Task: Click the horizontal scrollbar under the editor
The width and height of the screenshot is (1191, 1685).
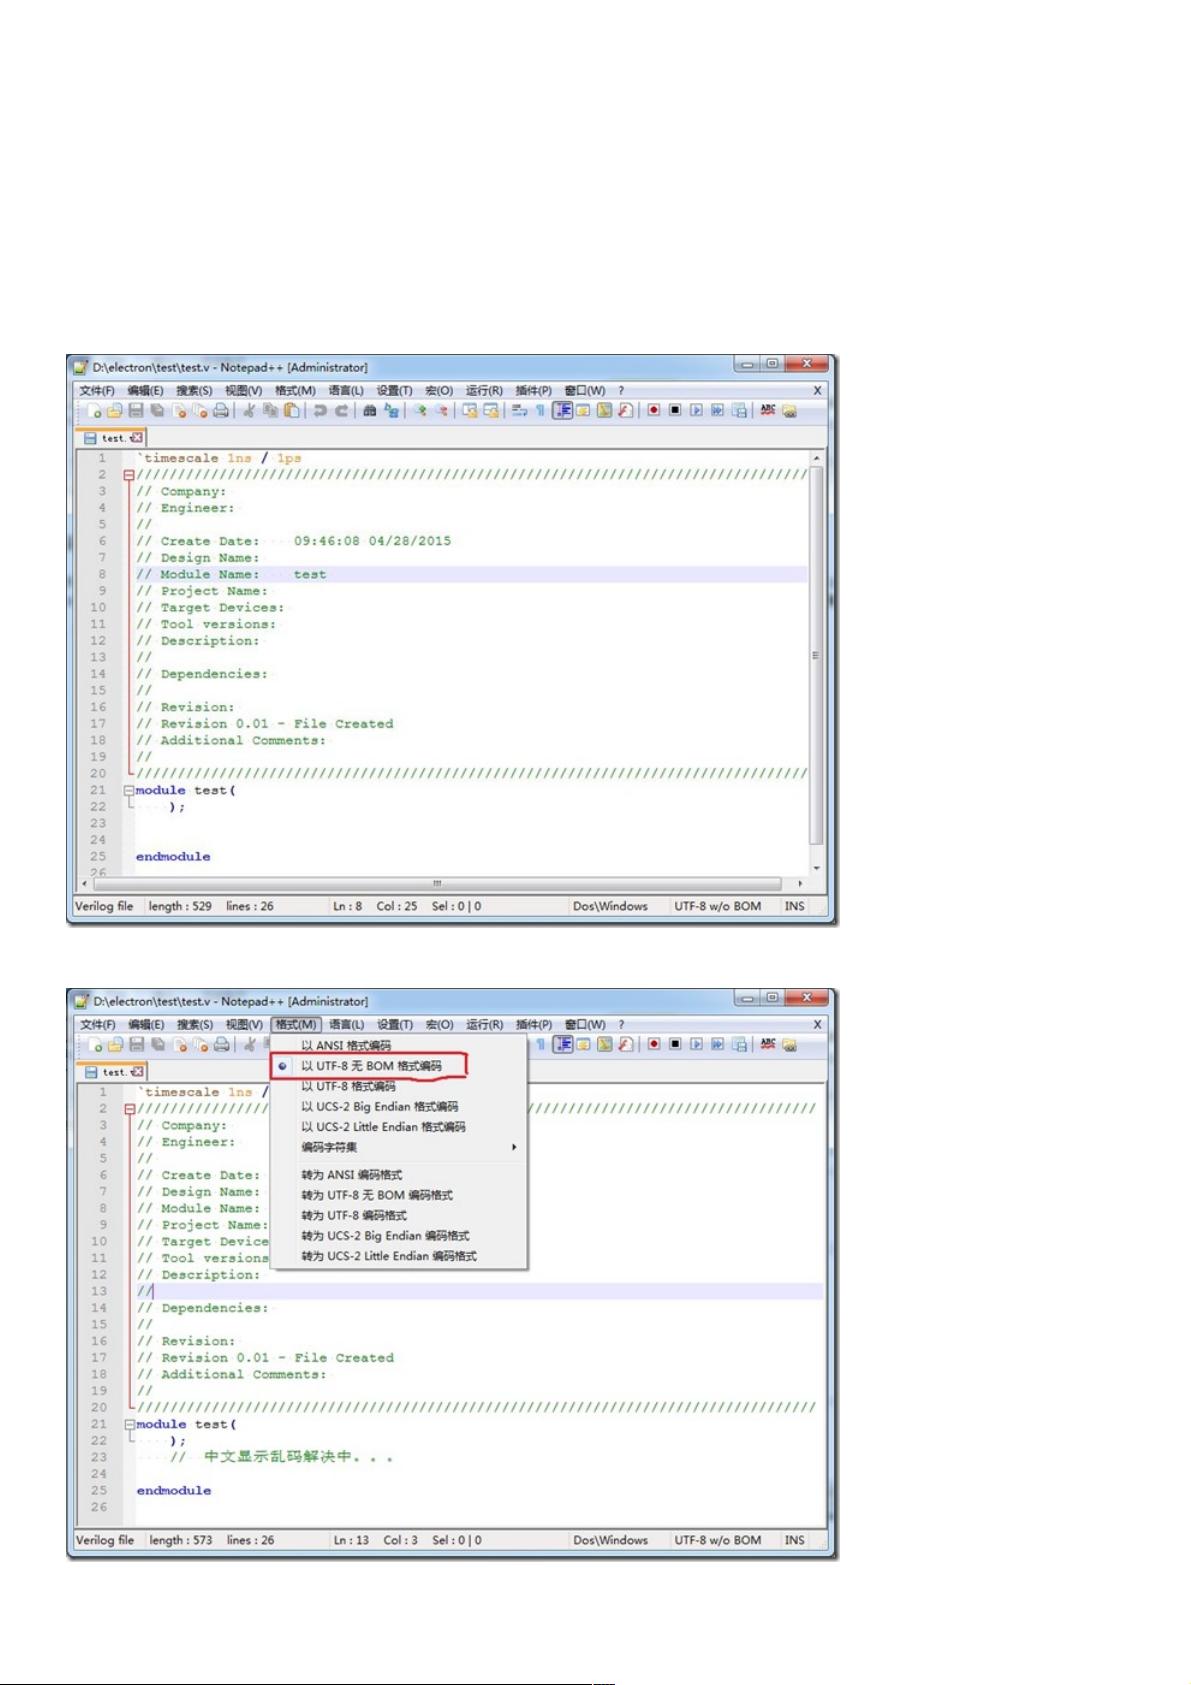Action: point(437,884)
